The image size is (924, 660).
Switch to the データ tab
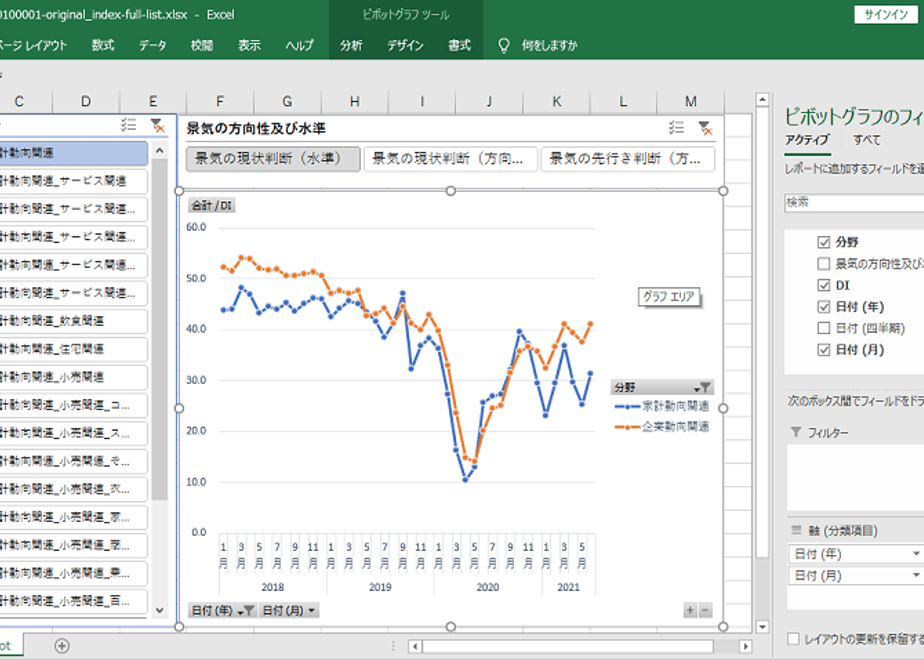pyautogui.click(x=153, y=45)
